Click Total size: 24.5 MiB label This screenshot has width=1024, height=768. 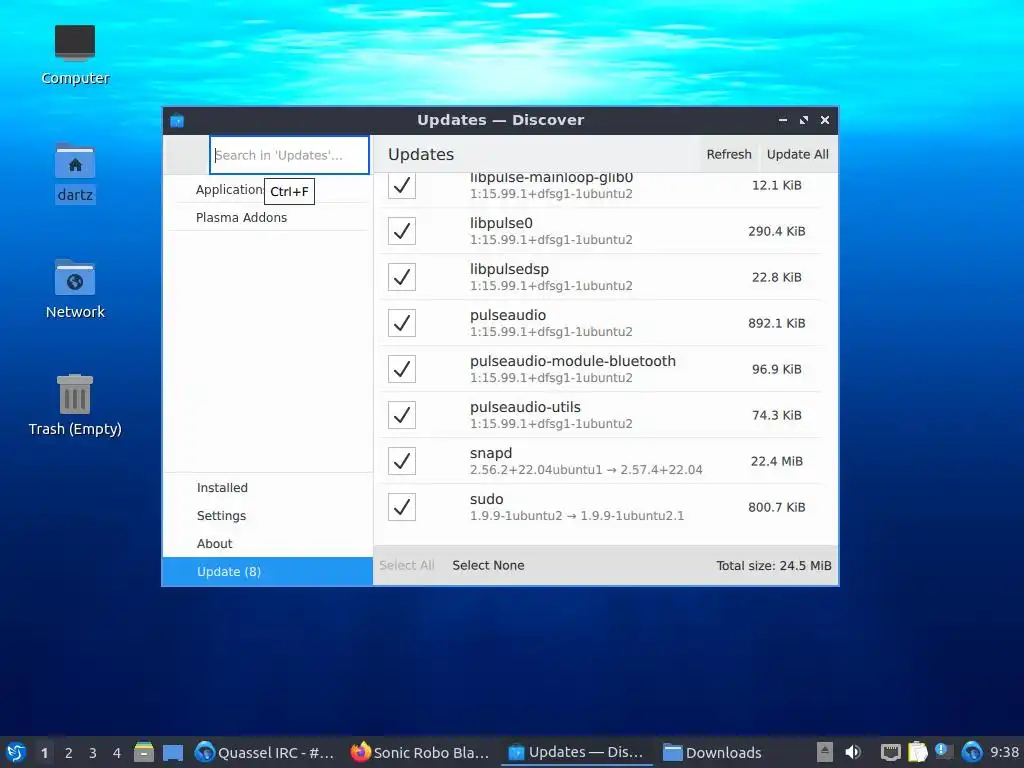773,566
